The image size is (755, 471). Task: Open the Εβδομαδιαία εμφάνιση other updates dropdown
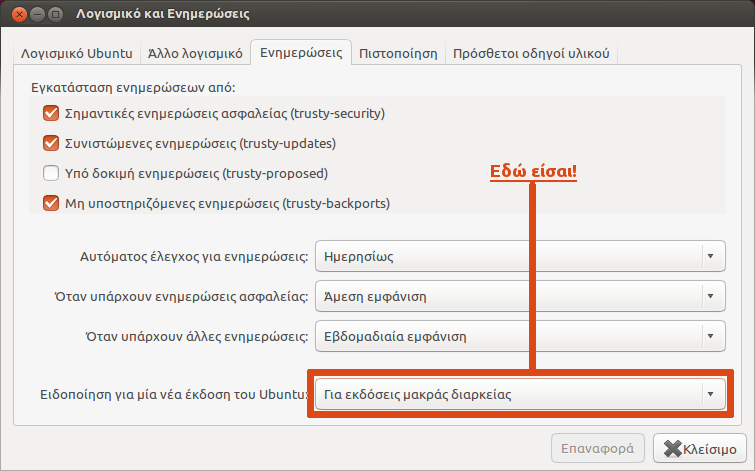pyautogui.click(x=519, y=336)
